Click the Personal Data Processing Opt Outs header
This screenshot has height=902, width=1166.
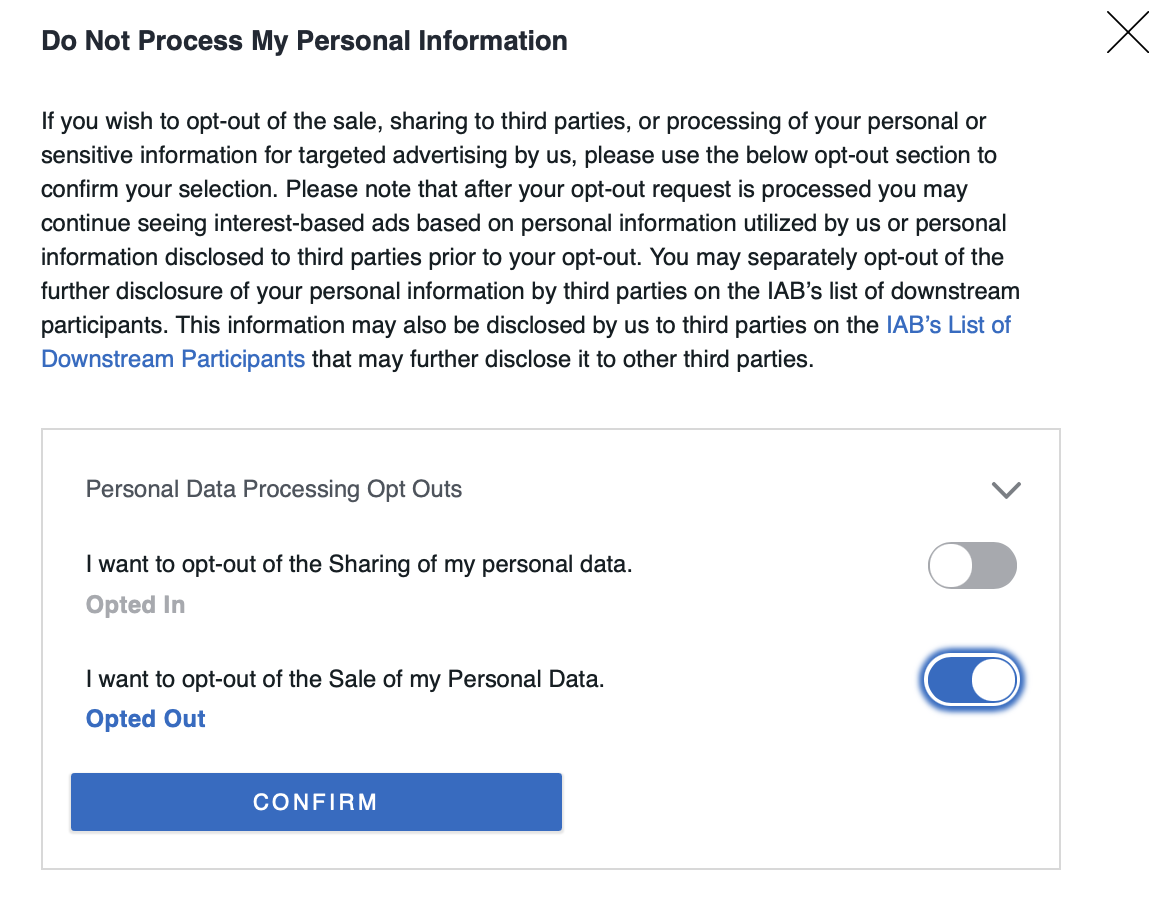click(x=274, y=490)
